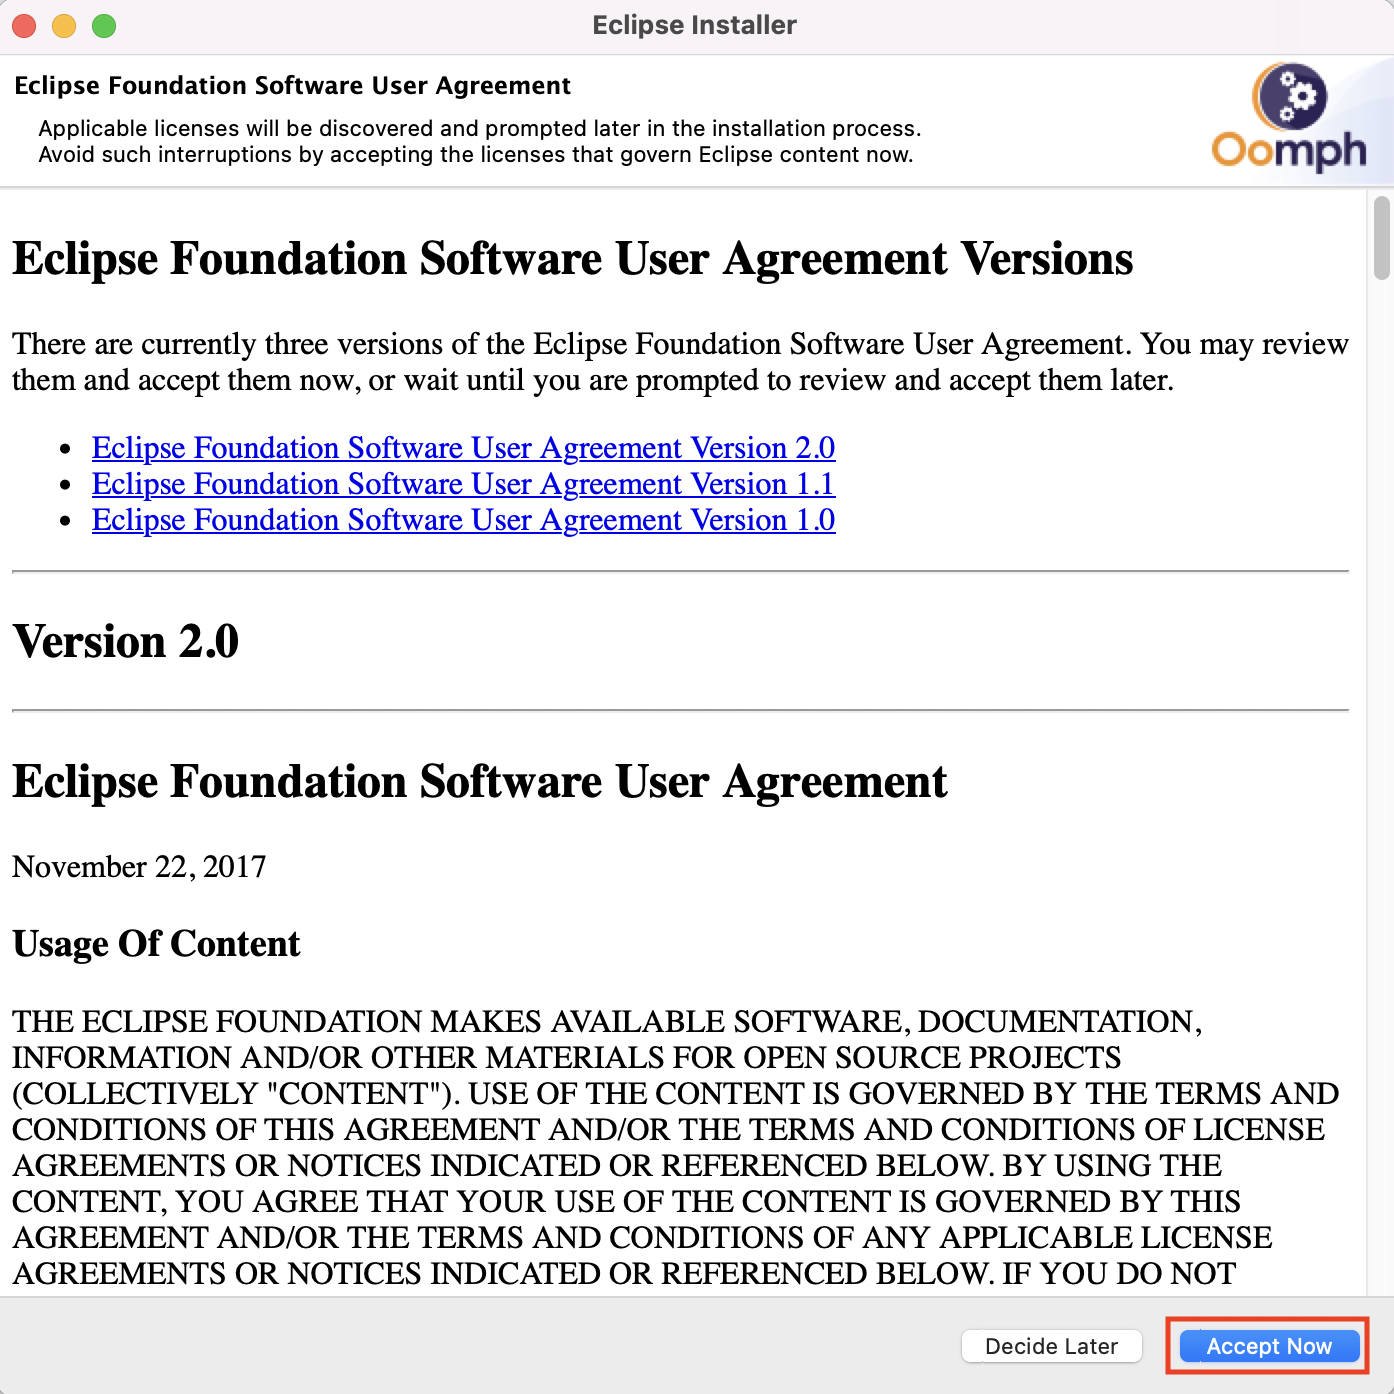Click the vertical scrollbar thumb
The width and height of the screenshot is (1394, 1394).
tap(1382, 238)
